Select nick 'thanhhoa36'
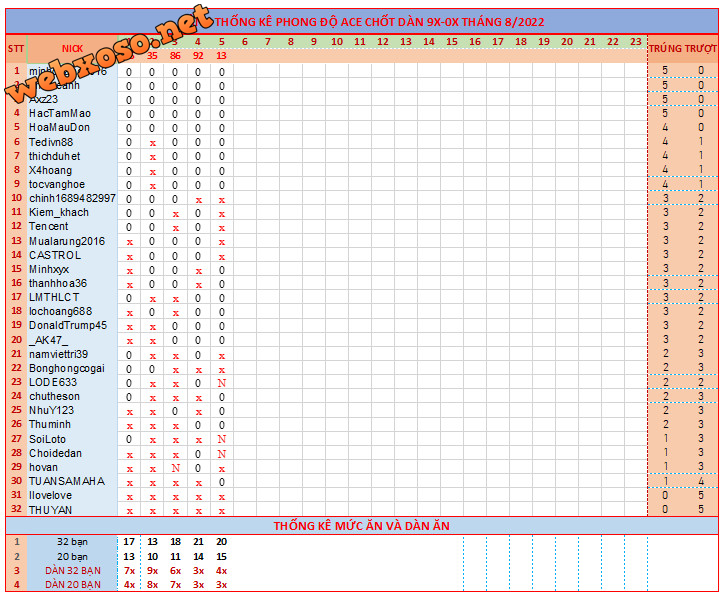The width and height of the screenshot is (724, 596). click(58, 283)
